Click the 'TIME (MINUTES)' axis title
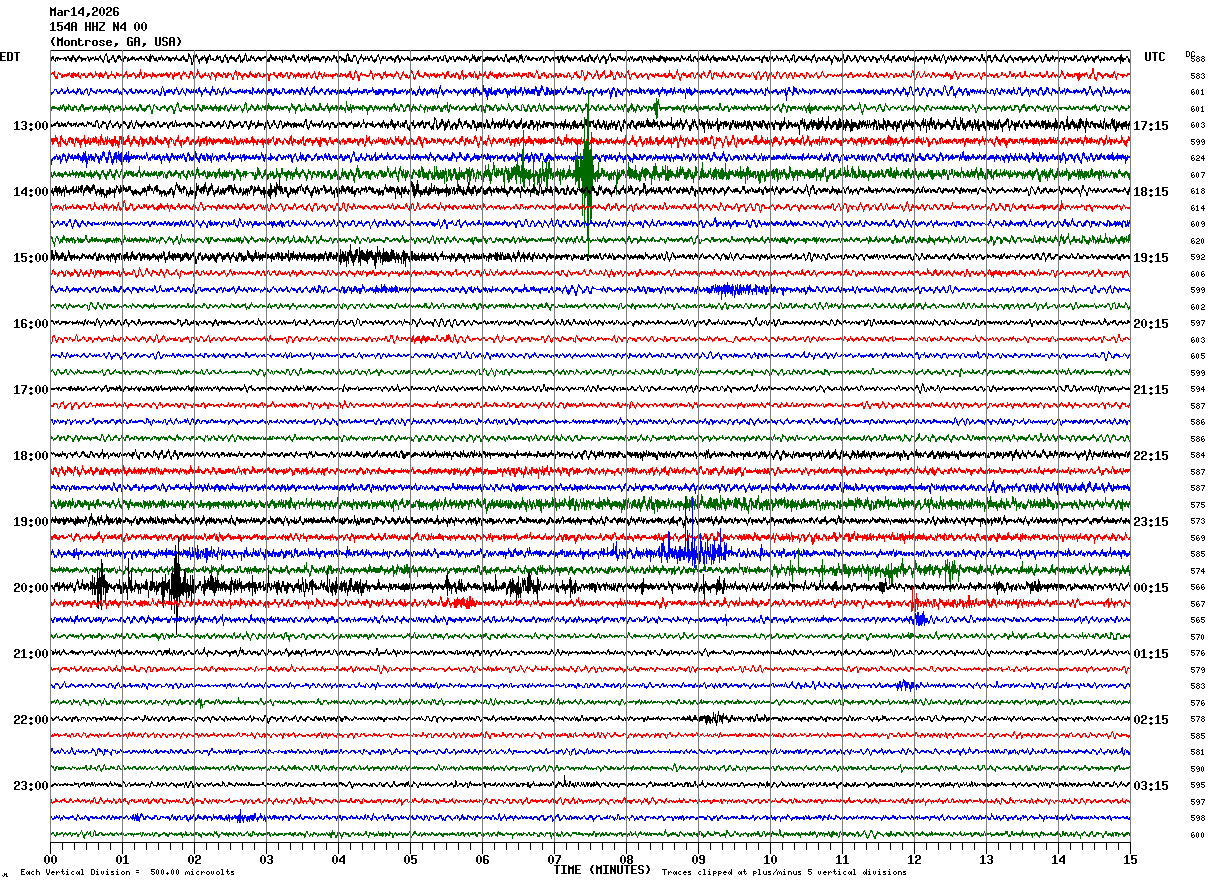The width and height of the screenshot is (1210, 886). [602, 870]
